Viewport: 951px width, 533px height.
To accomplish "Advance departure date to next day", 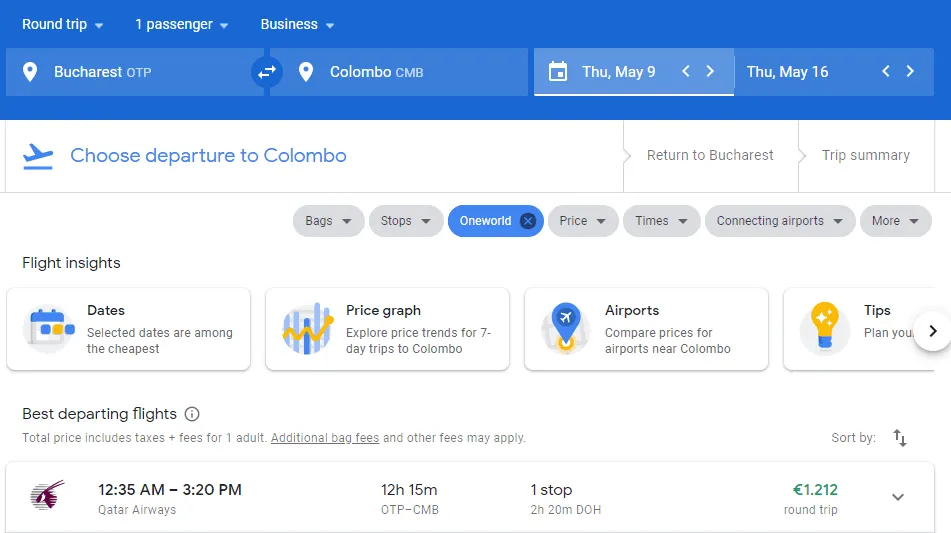I will click(710, 72).
